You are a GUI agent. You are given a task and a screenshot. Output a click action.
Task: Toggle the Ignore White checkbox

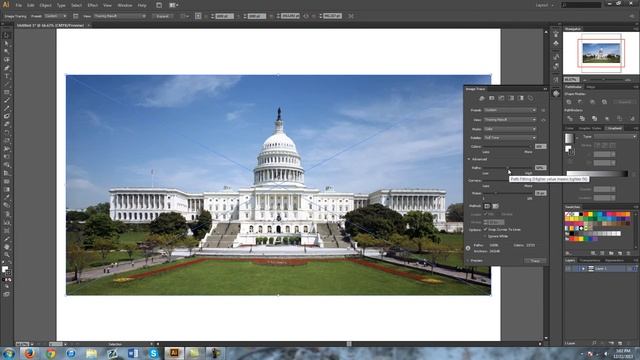click(x=485, y=236)
